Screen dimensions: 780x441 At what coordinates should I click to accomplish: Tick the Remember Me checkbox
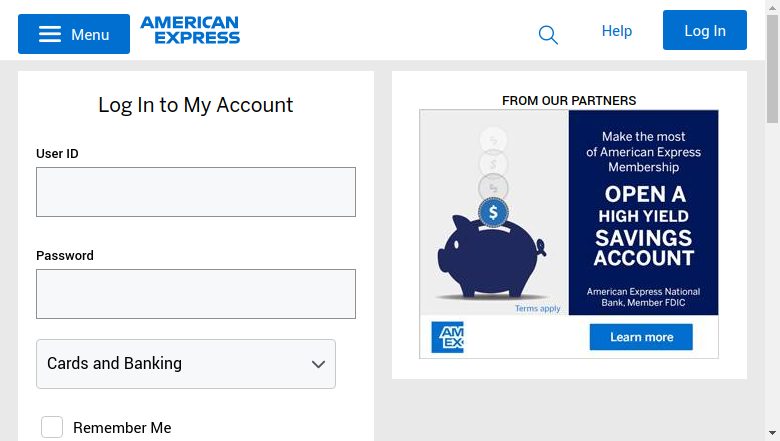click(x=52, y=427)
